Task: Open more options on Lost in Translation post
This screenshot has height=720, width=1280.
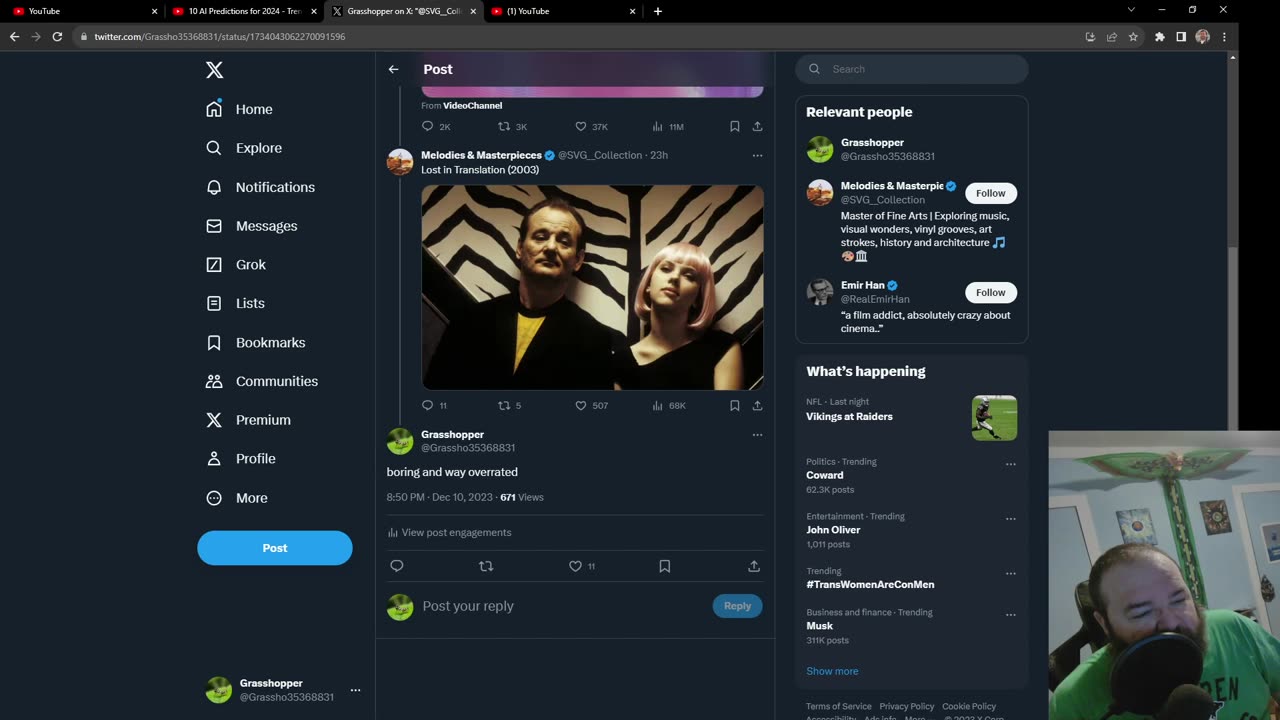Action: click(x=757, y=155)
